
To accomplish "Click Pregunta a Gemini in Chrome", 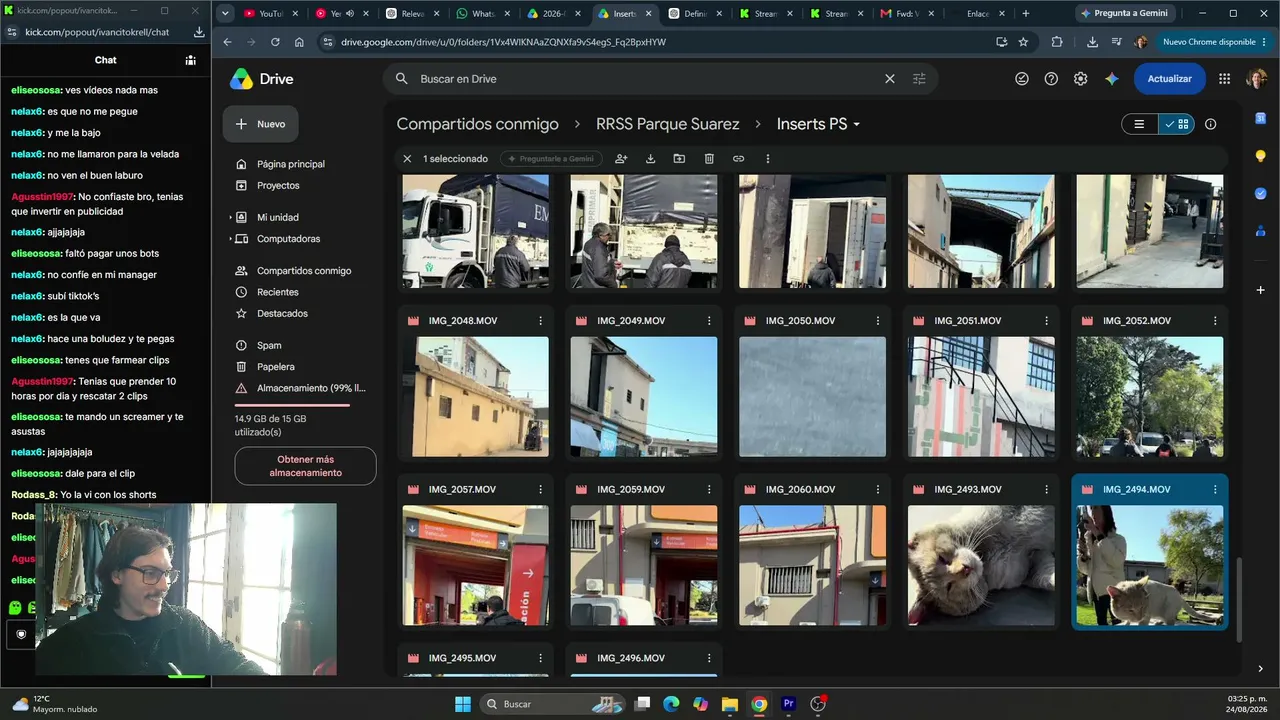I will pos(1123,14).
